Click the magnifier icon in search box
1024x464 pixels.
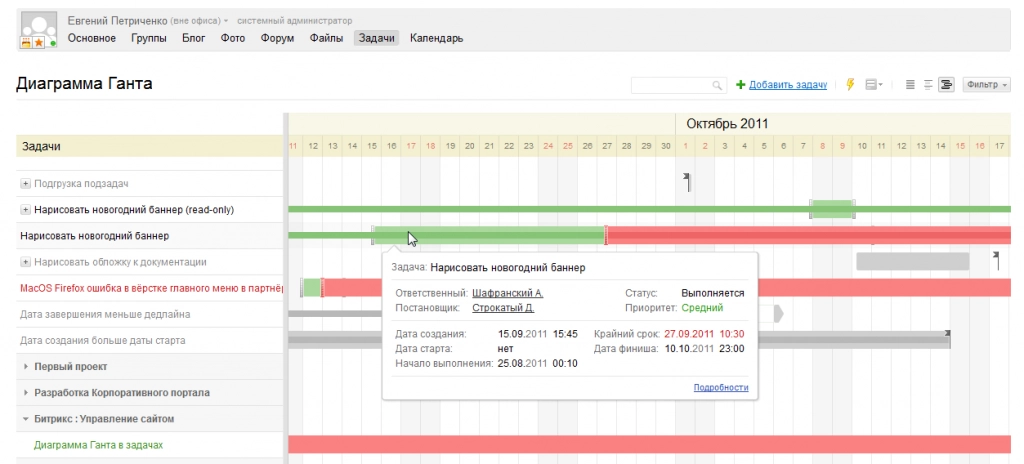[717, 86]
